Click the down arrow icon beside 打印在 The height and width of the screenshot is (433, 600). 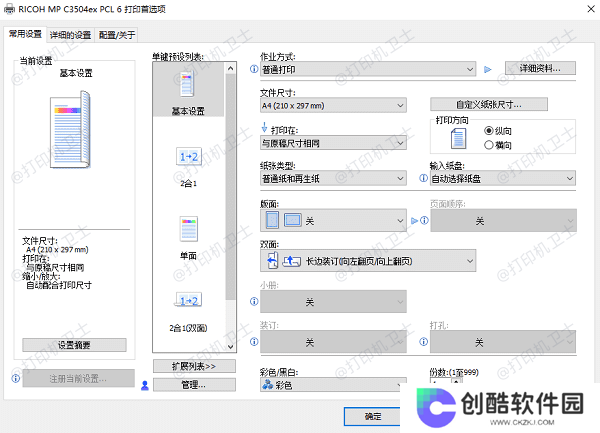click(x=264, y=127)
